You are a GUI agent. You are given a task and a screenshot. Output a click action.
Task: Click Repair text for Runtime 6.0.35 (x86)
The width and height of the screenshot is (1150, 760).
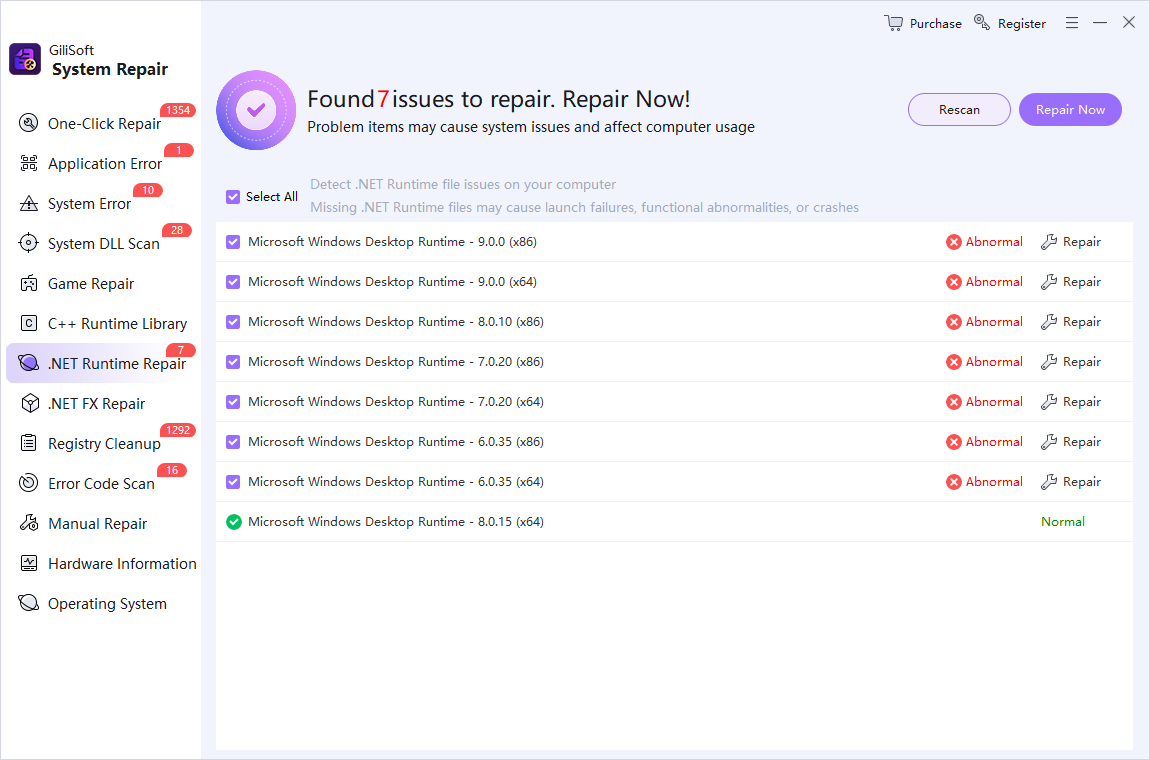1082,442
